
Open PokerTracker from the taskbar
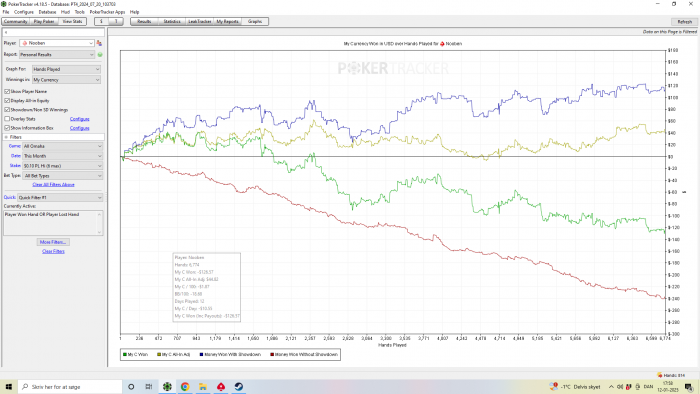click(x=167, y=387)
